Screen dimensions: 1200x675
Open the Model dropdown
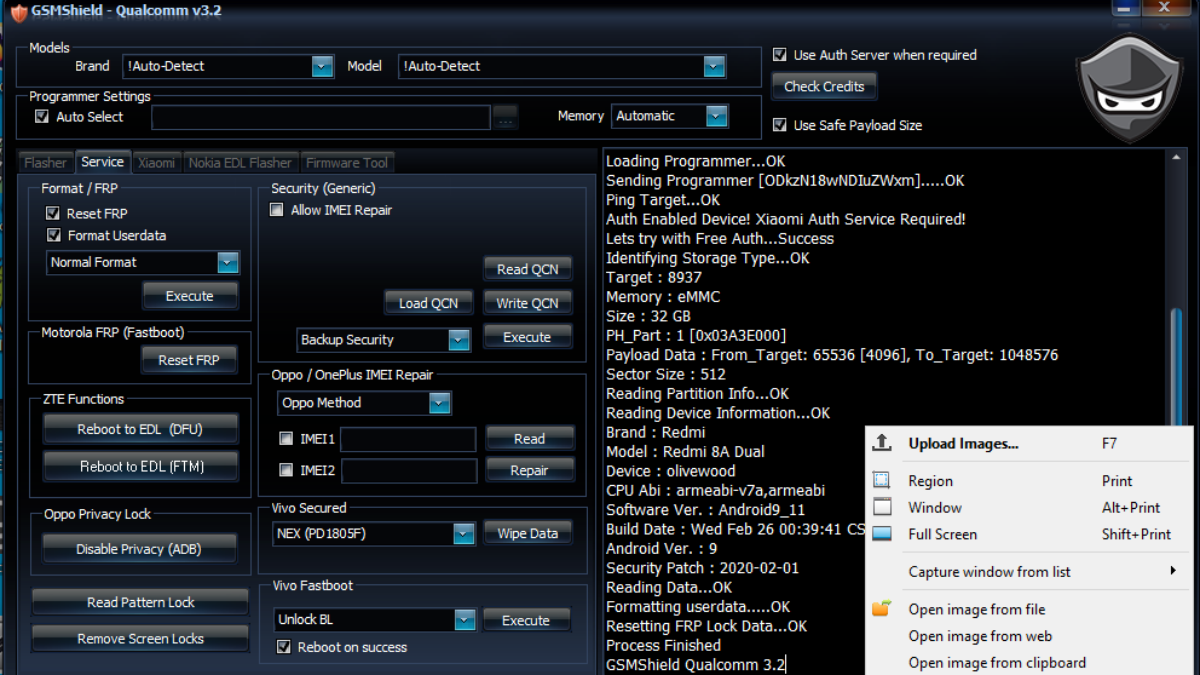(714, 66)
